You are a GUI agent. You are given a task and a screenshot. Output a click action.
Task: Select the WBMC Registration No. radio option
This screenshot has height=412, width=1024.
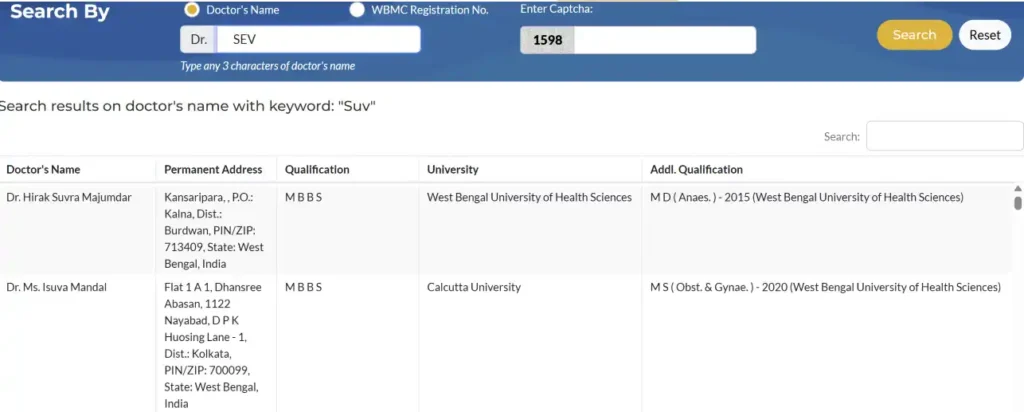point(357,10)
